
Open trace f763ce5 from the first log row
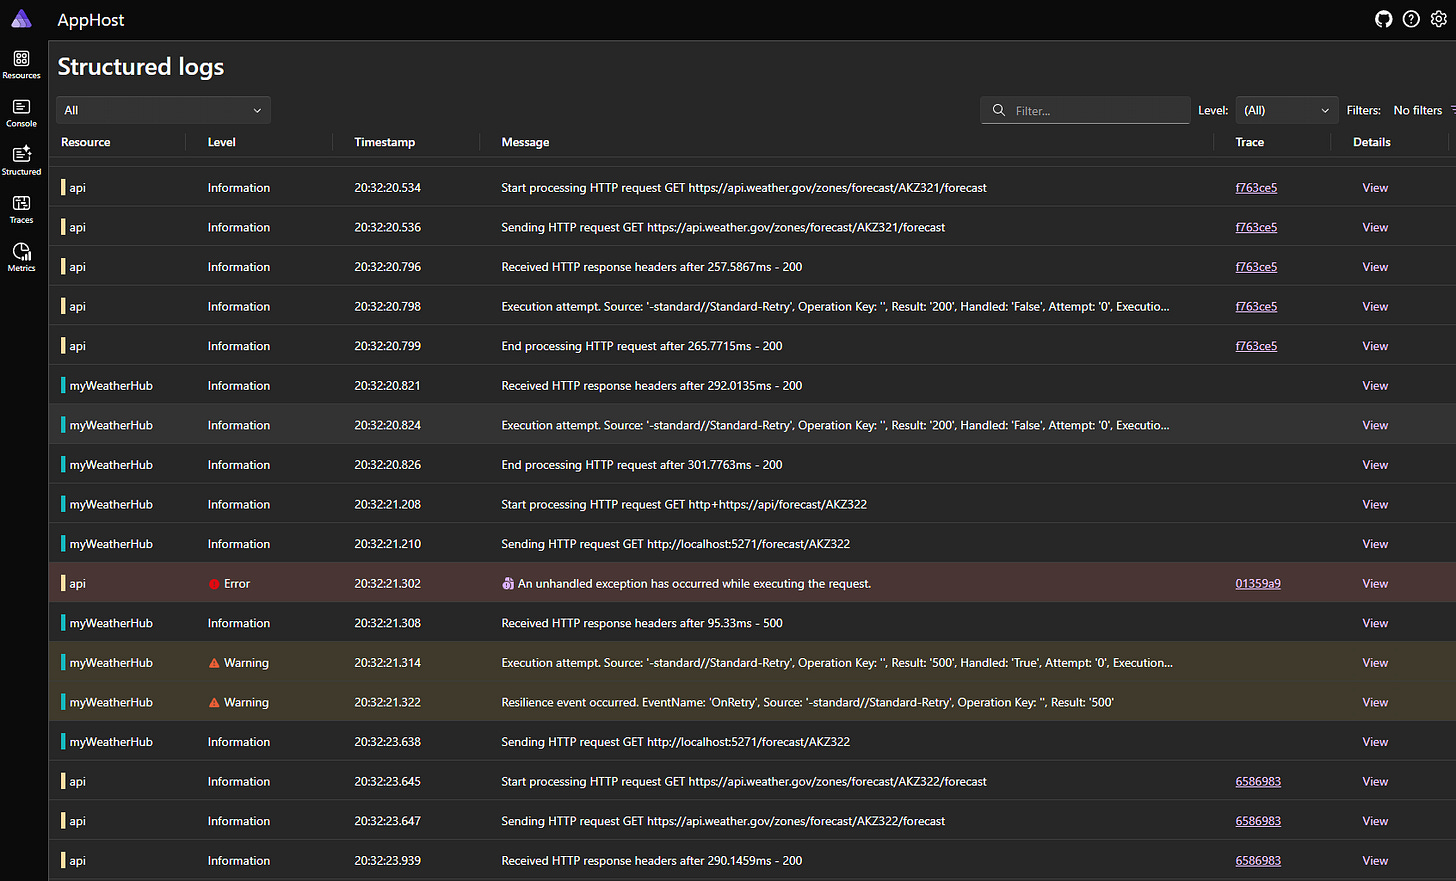pyautogui.click(x=1256, y=187)
